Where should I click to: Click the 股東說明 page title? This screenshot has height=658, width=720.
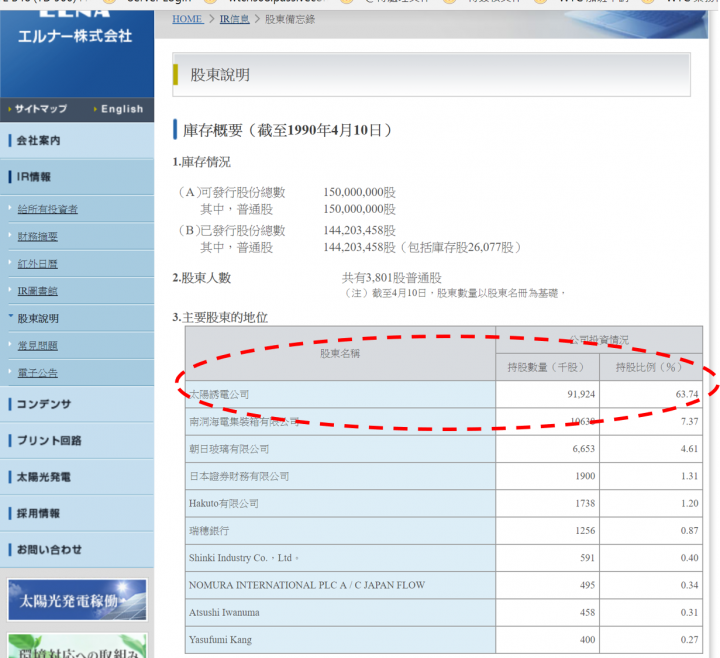(x=220, y=75)
